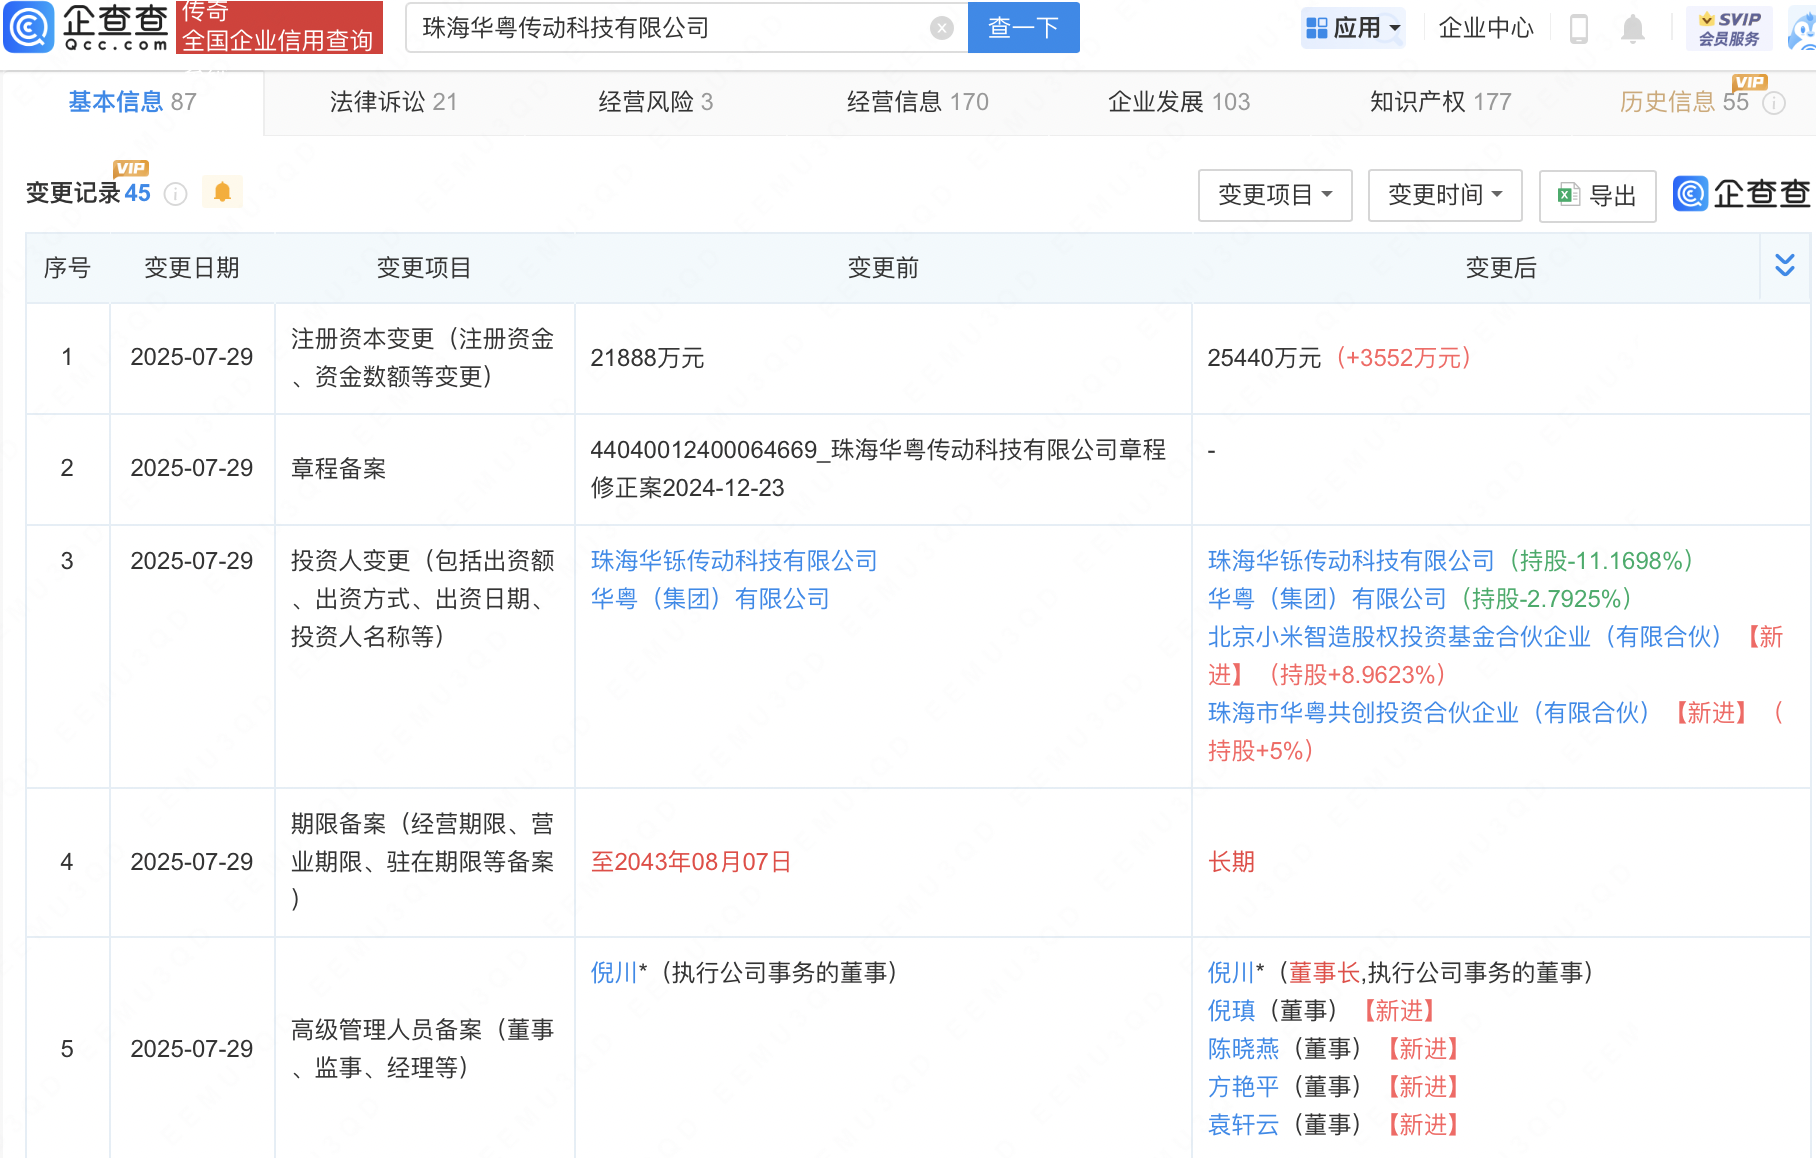This screenshot has height=1158, width=1816.
Task: Switch to the 企业发展 103 tab
Action: tap(1179, 102)
